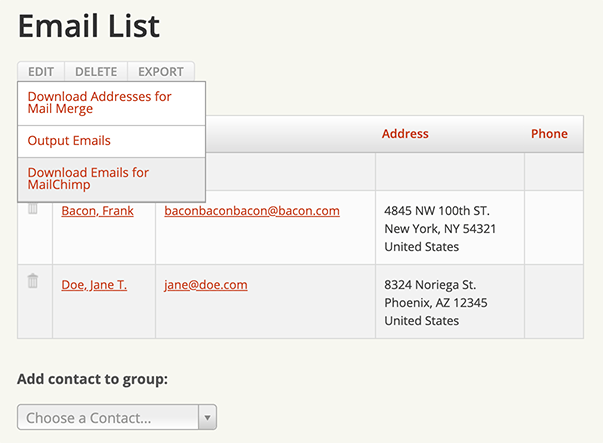Select Download Emails for MailChimp
This screenshot has width=603, height=443.
coord(88,179)
